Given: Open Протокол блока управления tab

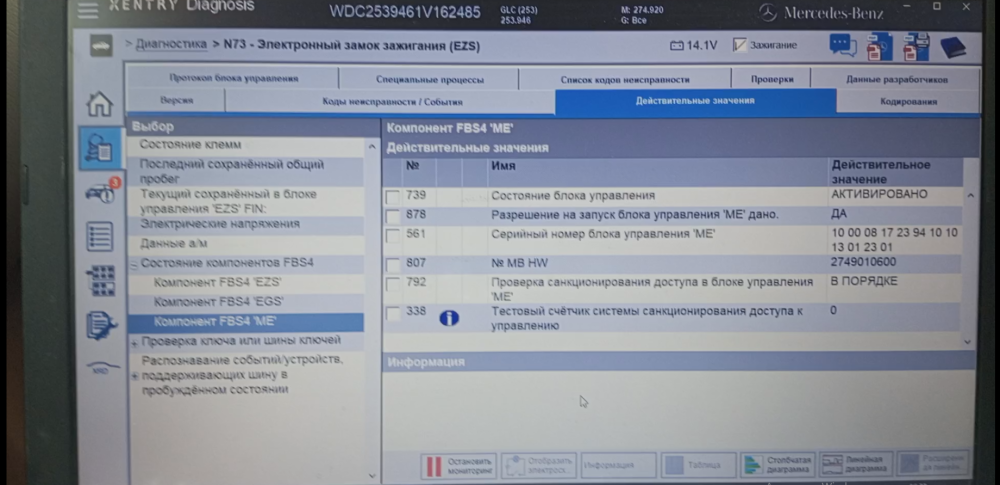Looking at the screenshot, I should coord(233,78).
